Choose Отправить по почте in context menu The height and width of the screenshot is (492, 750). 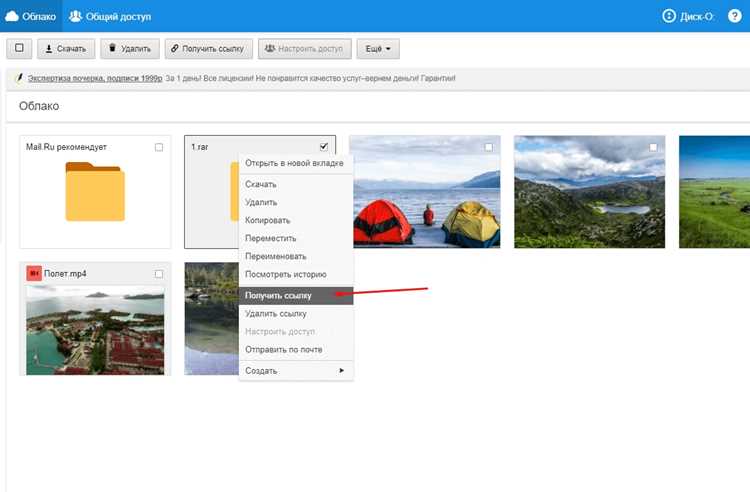296,350
